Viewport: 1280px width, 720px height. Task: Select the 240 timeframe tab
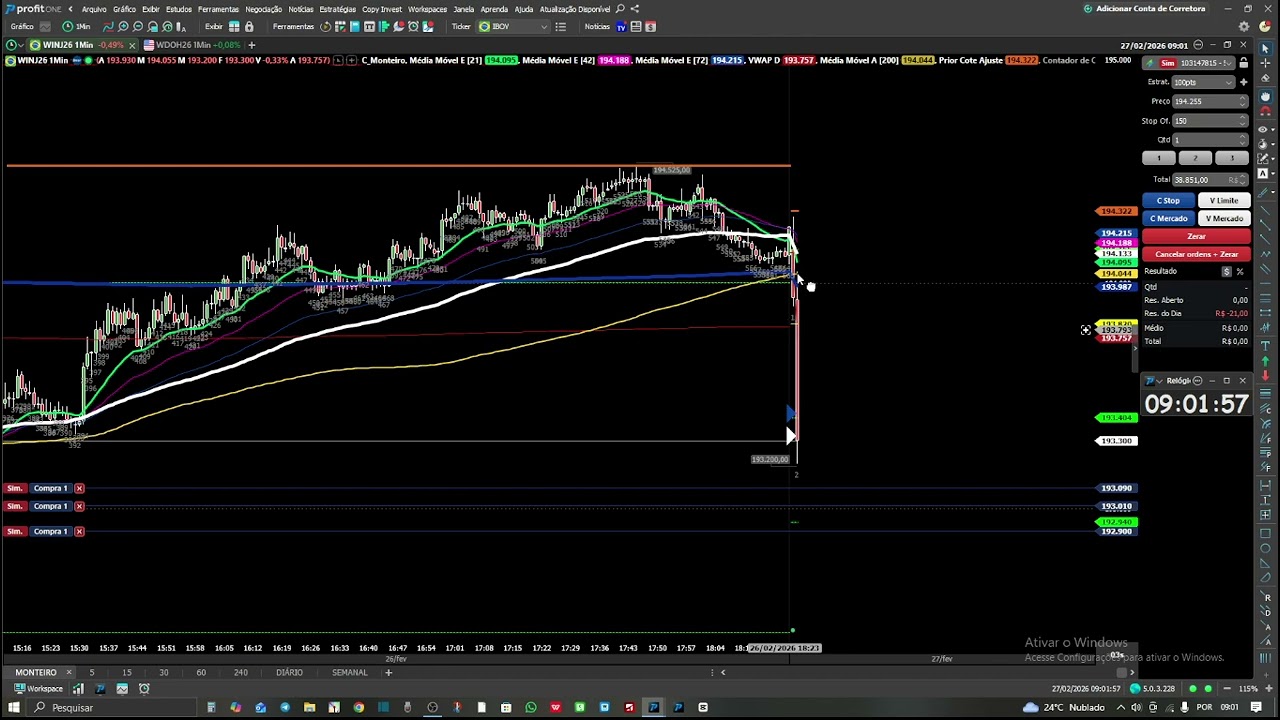click(240, 672)
